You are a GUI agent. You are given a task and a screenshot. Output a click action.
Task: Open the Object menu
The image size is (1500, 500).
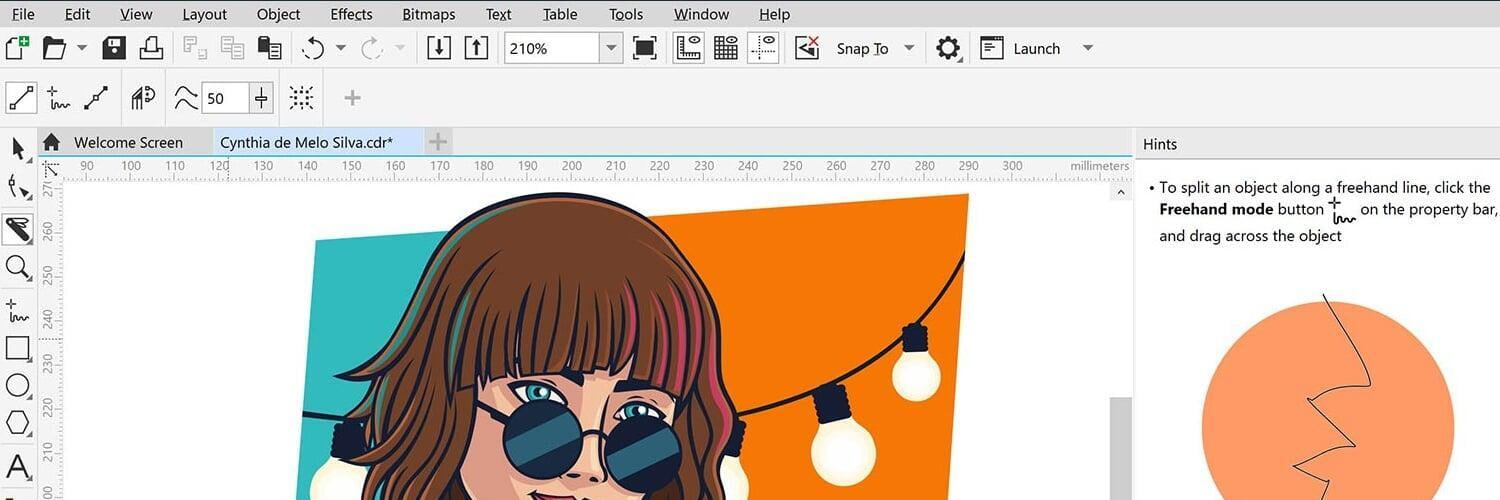278,14
